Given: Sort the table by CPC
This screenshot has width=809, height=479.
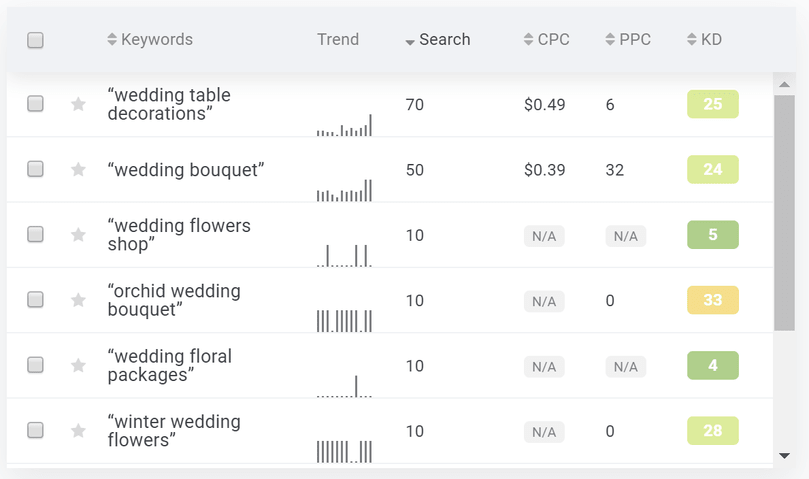Looking at the screenshot, I should pyautogui.click(x=546, y=39).
